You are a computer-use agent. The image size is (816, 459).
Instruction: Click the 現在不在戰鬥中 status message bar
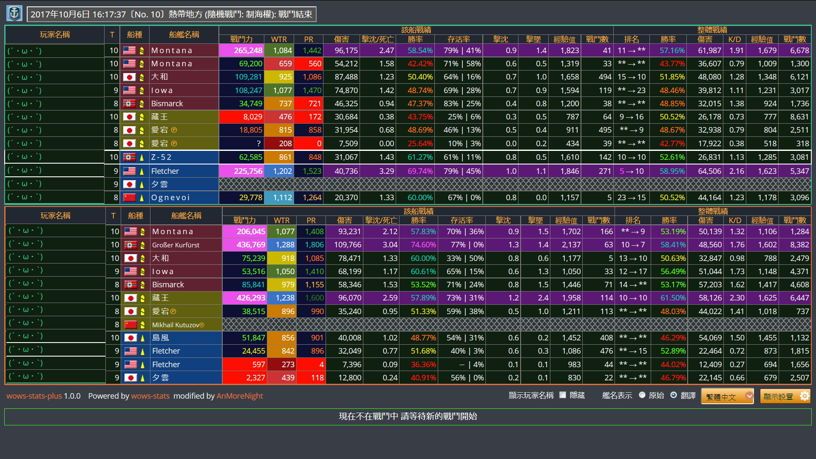tap(407, 416)
